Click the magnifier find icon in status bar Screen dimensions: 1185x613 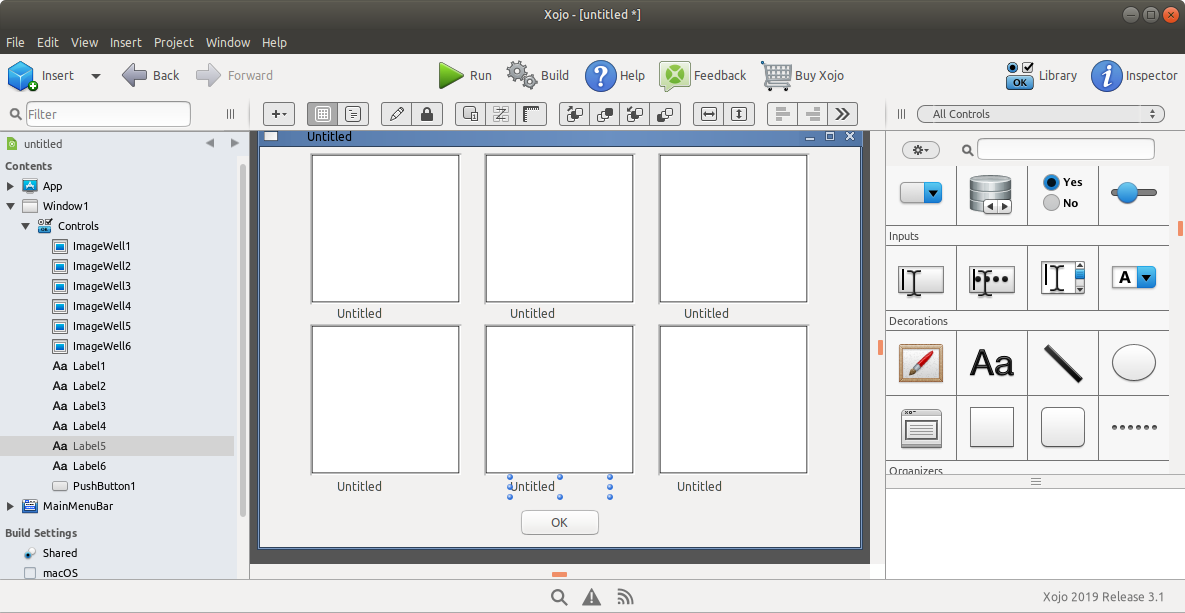[x=558, y=597]
